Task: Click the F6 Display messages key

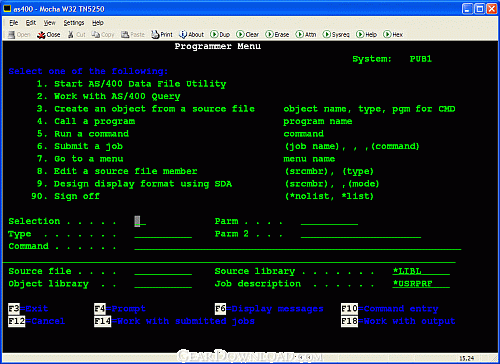Action: coord(269,309)
